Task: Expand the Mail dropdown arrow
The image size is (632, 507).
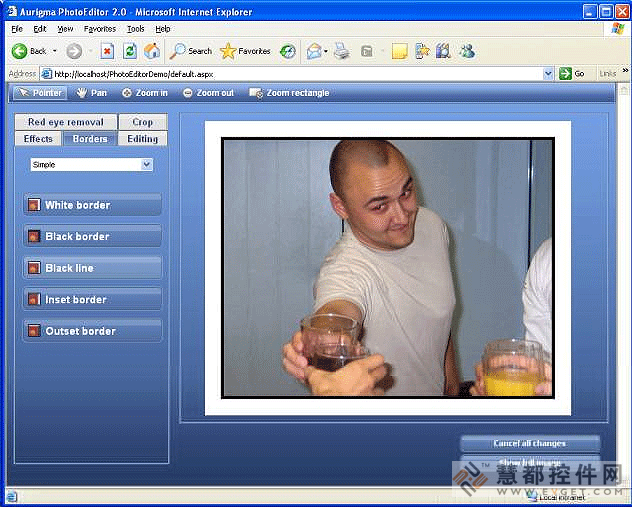Action: [x=326, y=51]
